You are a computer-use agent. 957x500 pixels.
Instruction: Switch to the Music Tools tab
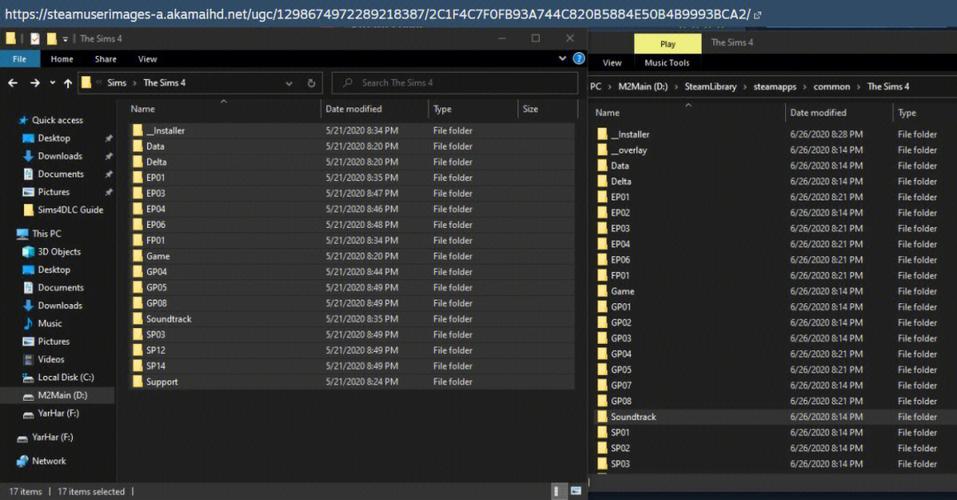tap(666, 63)
